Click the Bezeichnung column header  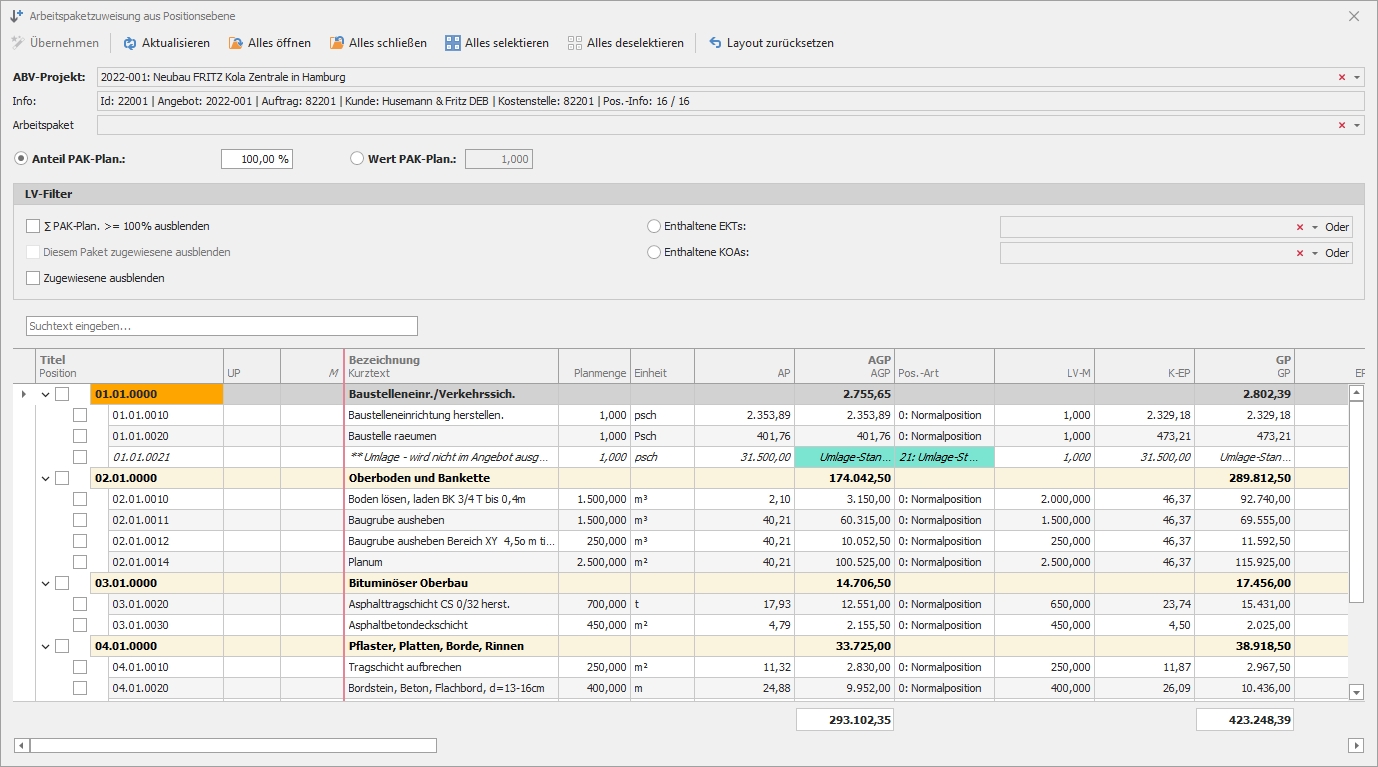click(384, 360)
